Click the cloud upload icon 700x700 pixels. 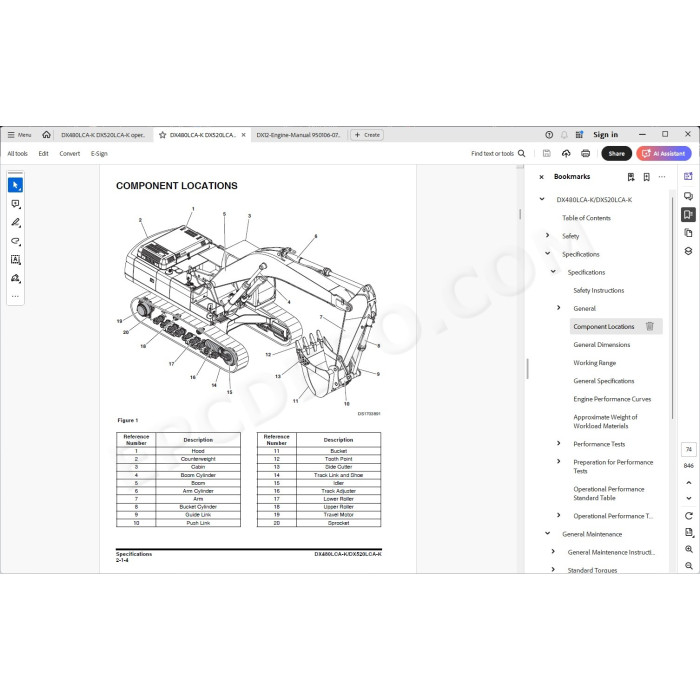coord(566,154)
